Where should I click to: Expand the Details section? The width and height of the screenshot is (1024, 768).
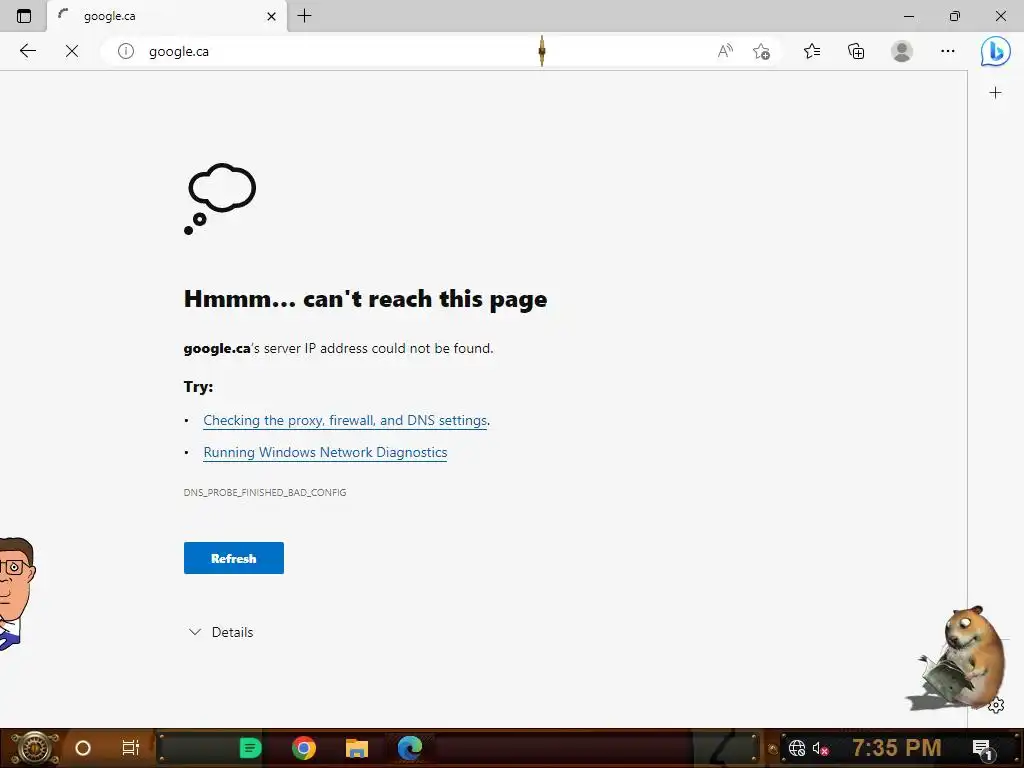pos(221,632)
